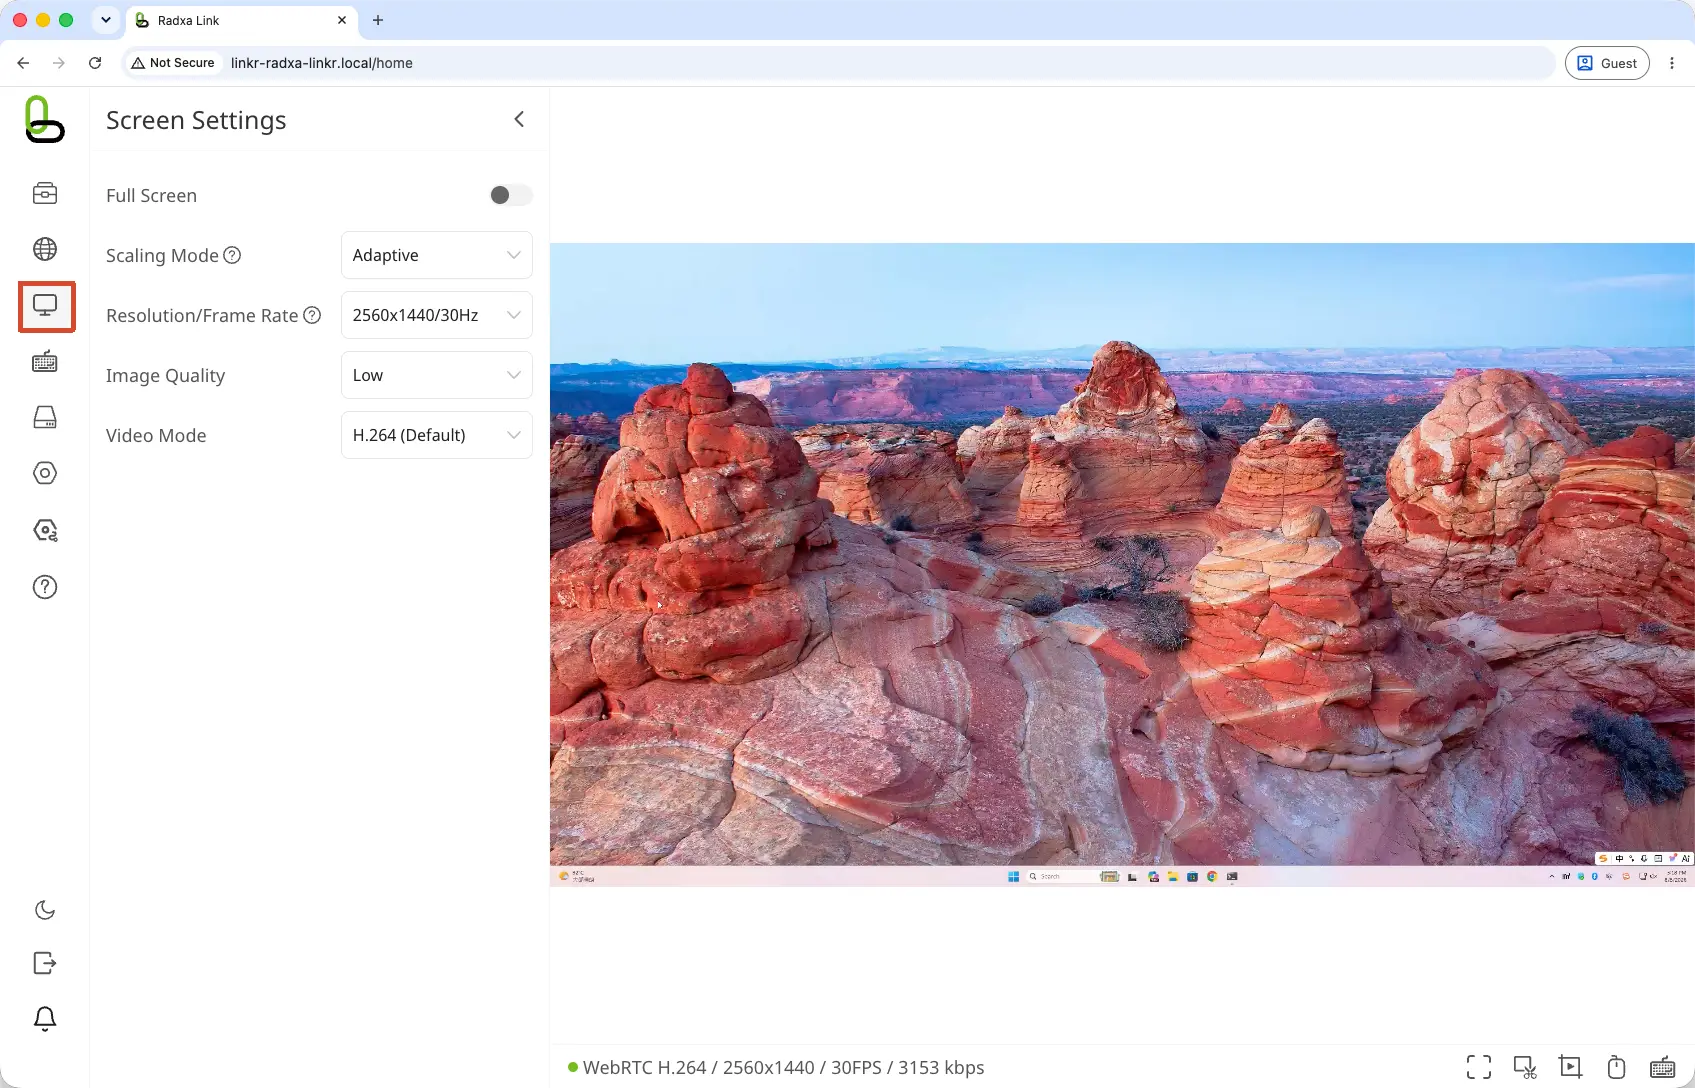Click the IME toolbar in remote desktop

coord(1644,858)
